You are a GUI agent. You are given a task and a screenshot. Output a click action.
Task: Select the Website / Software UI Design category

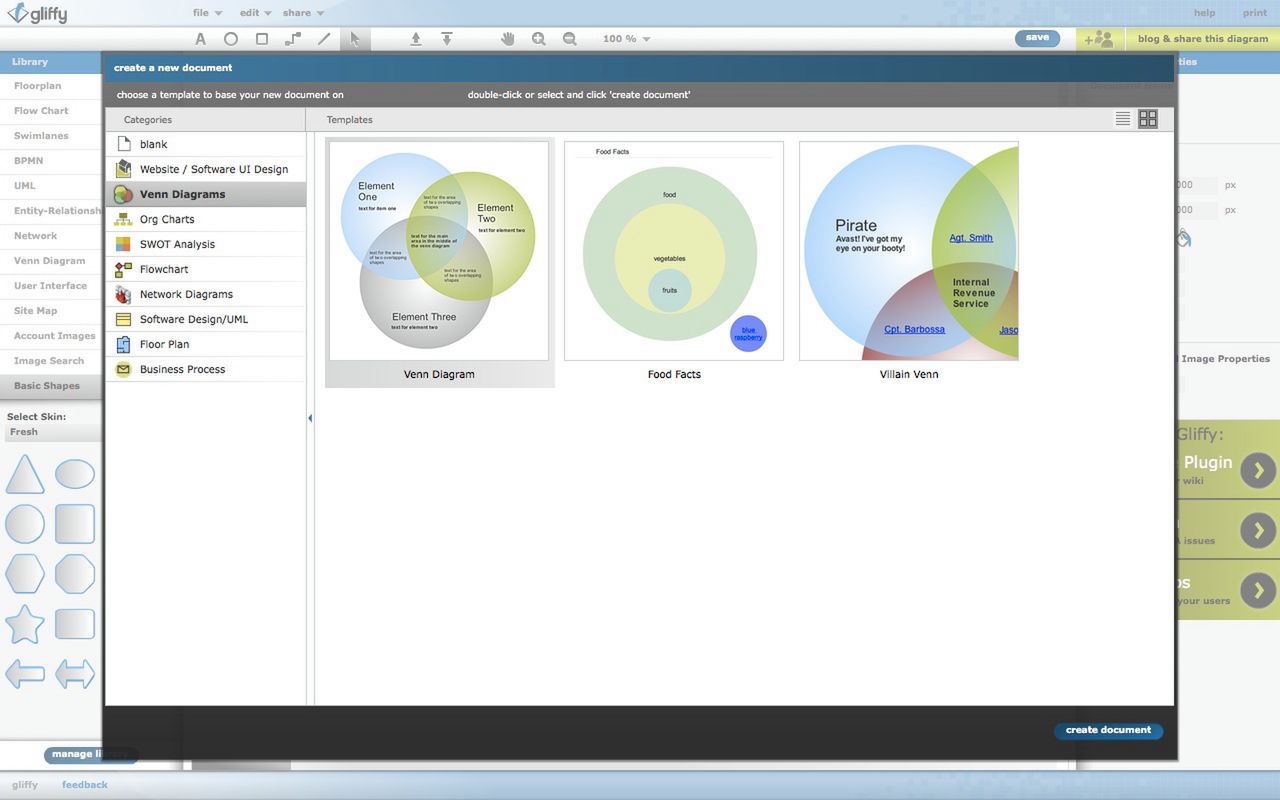pos(206,169)
